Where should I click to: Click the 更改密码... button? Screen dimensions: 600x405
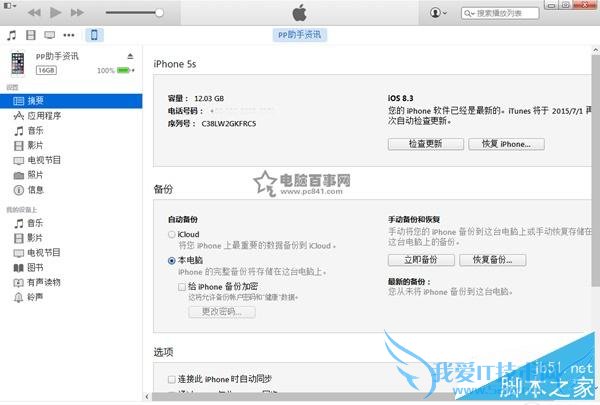click(222, 312)
